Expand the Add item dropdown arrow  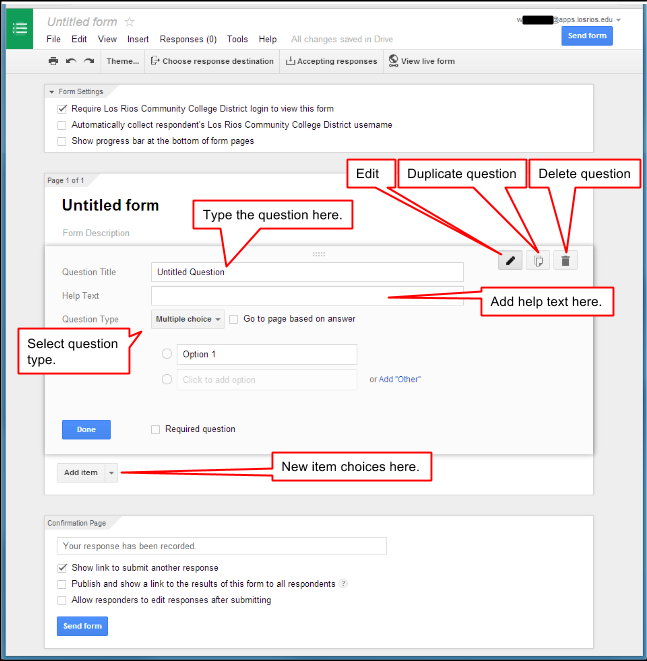point(112,472)
